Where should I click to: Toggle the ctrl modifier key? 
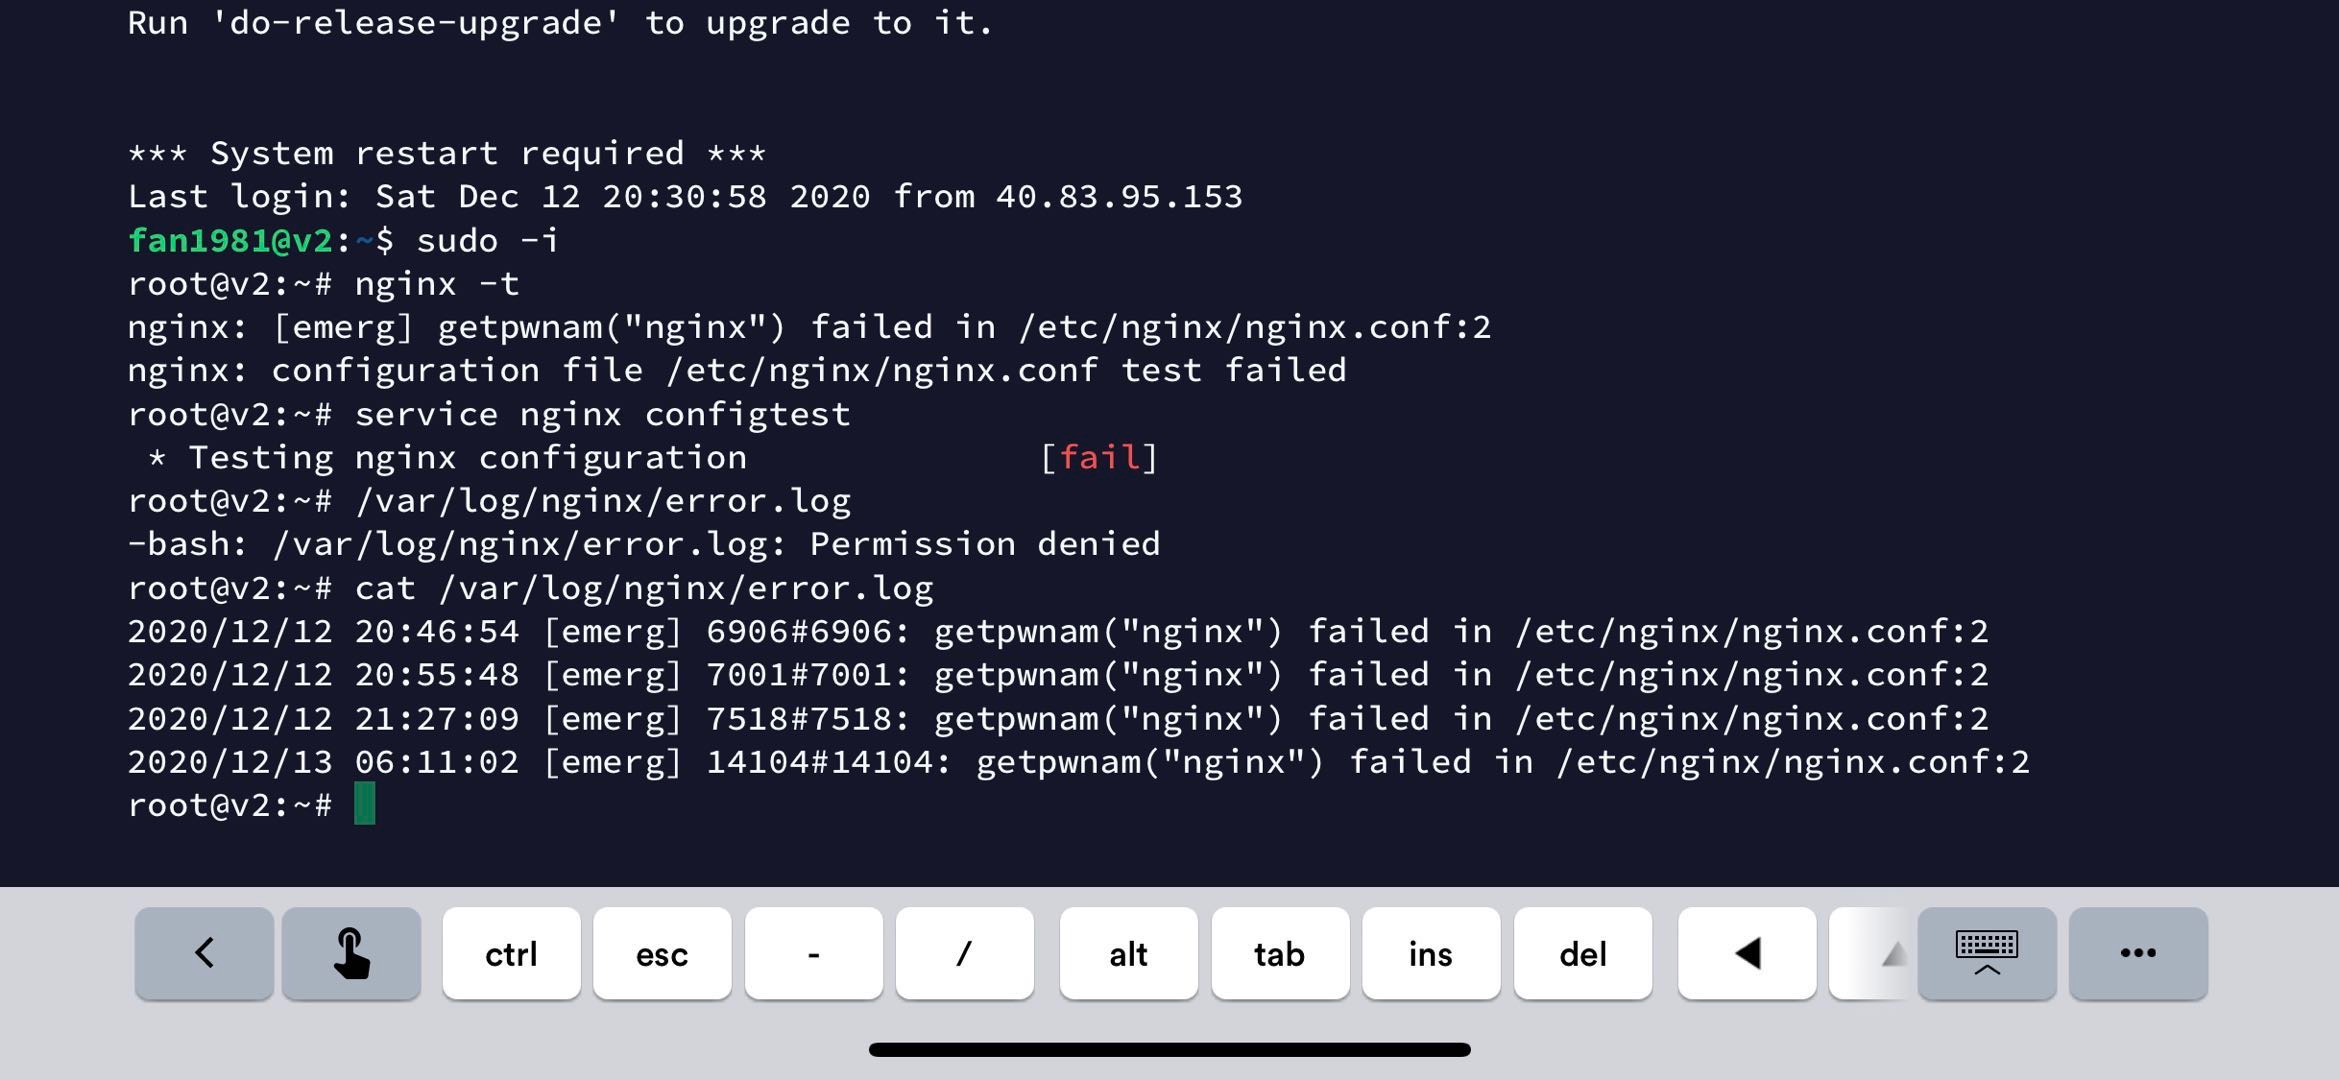tap(511, 953)
